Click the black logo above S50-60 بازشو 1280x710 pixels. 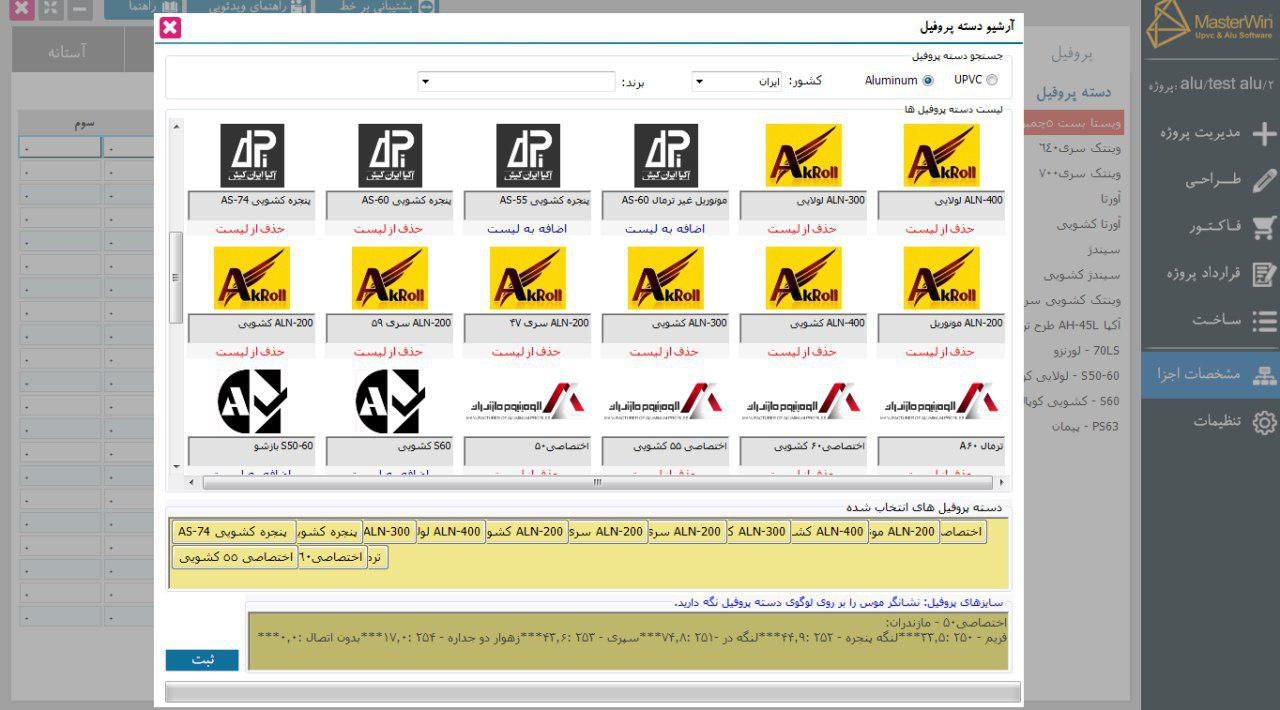coord(252,401)
